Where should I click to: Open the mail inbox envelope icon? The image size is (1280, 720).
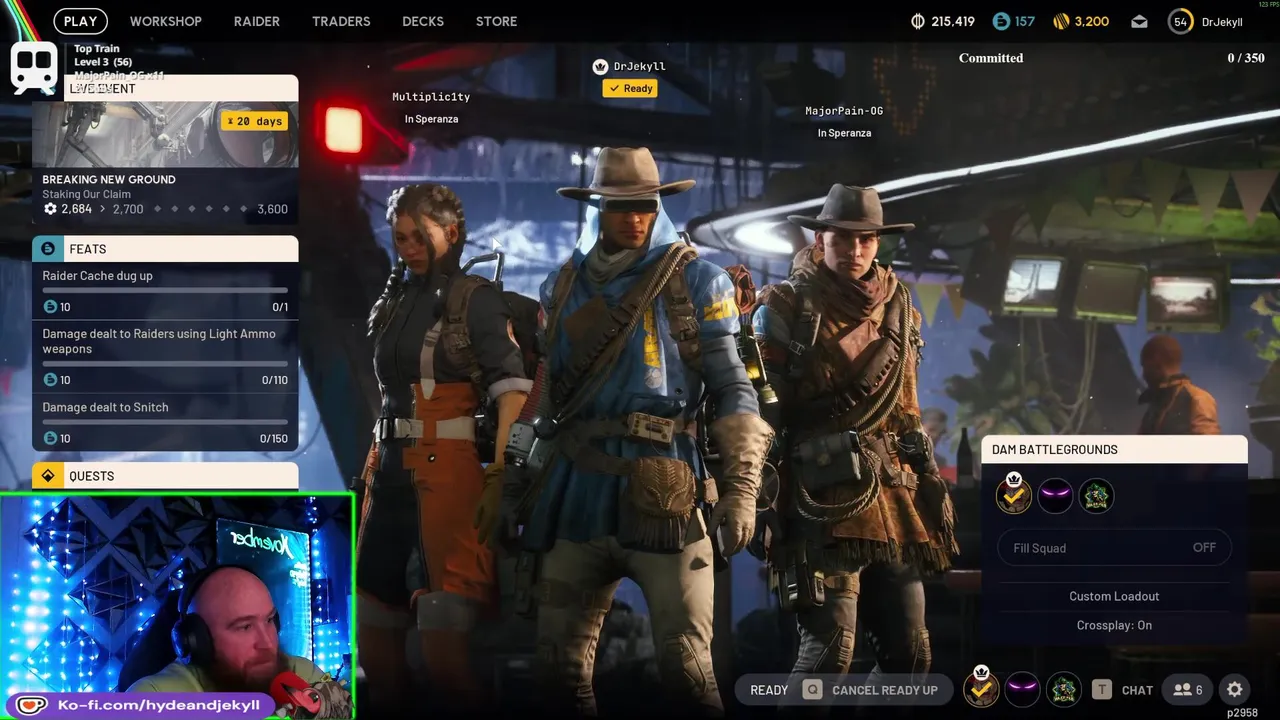(x=1139, y=21)
